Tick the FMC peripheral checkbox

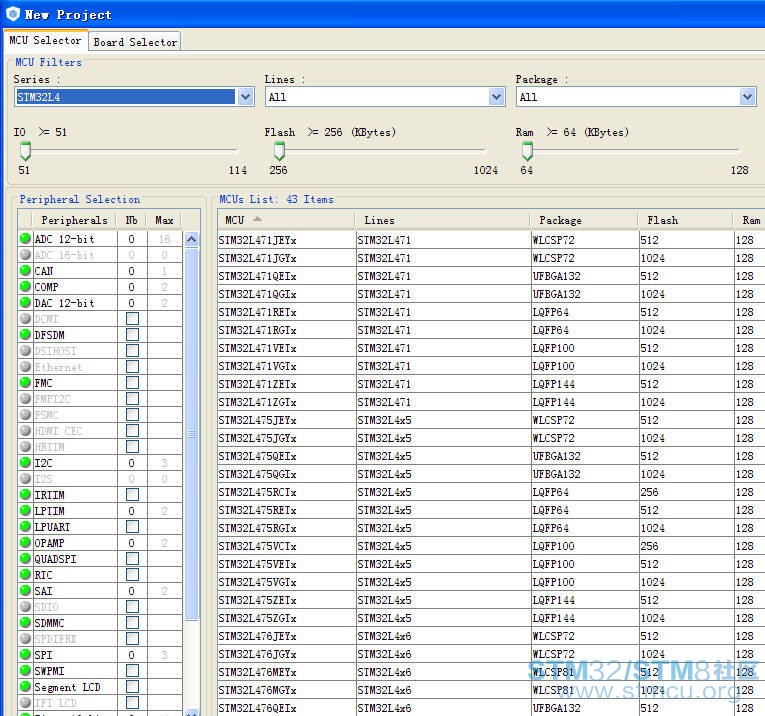132,382
